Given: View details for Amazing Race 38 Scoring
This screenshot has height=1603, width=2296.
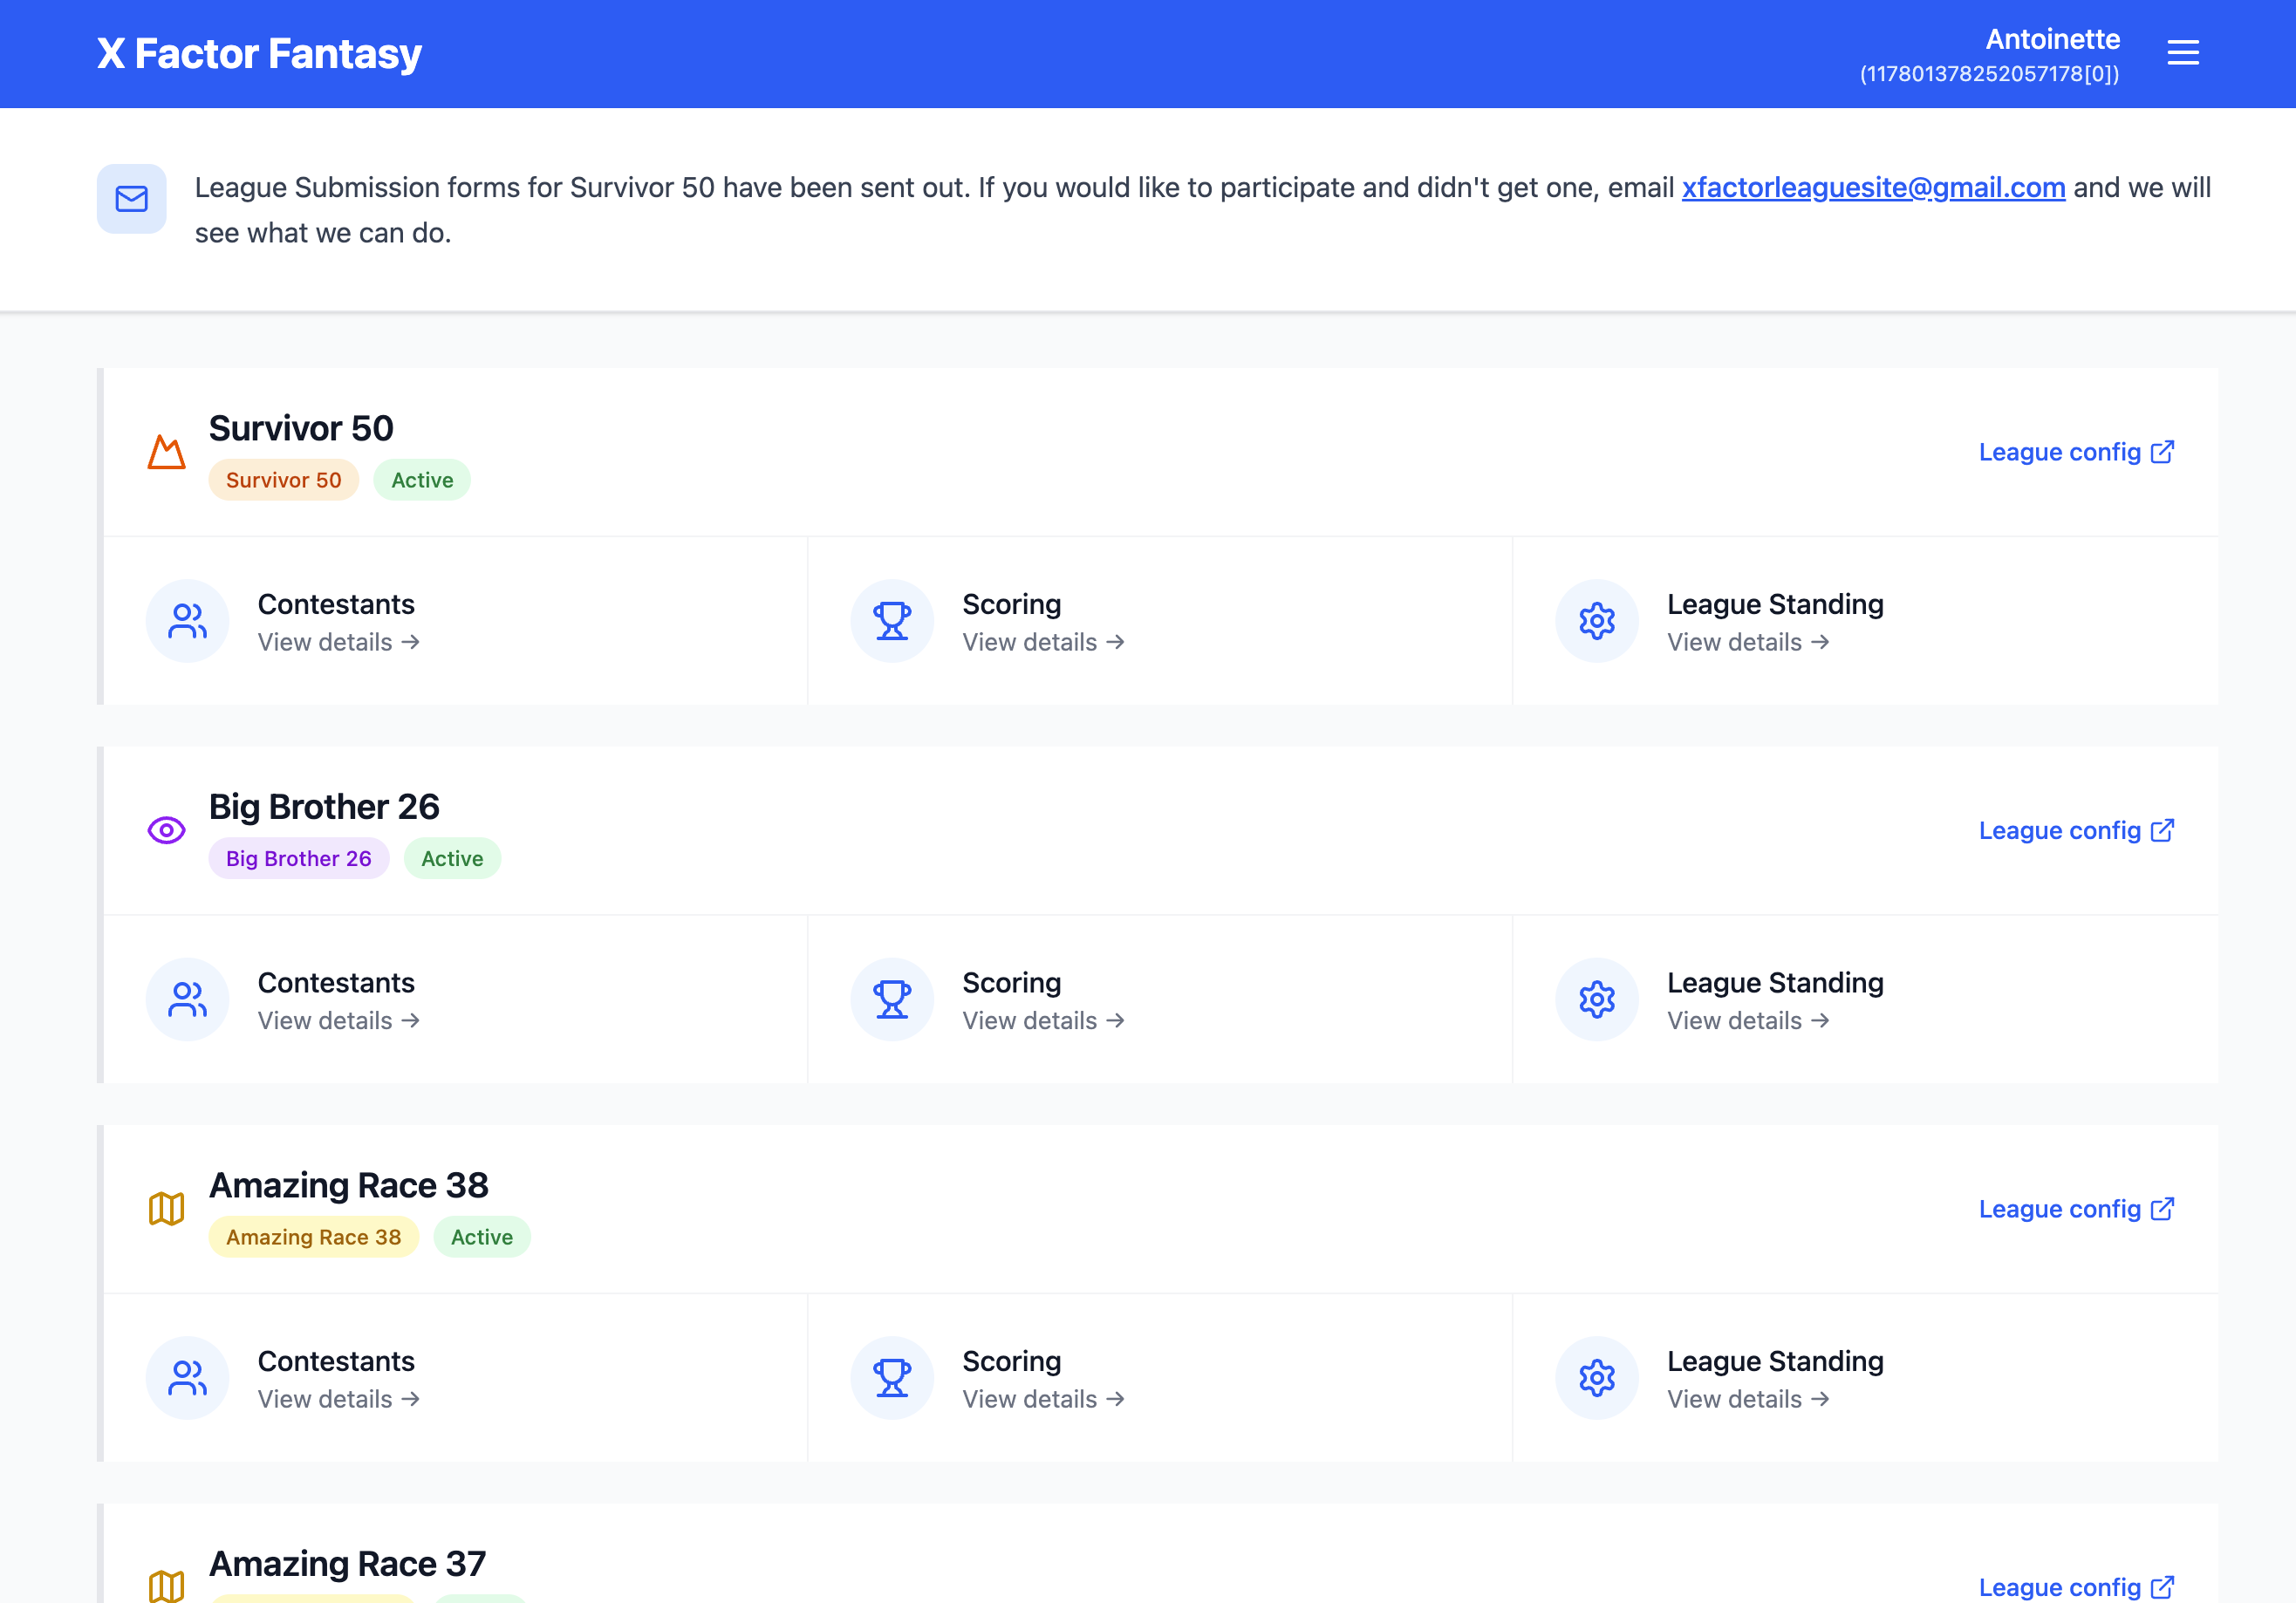Looking at the screenshot, I should (x=1043, y=1399).
